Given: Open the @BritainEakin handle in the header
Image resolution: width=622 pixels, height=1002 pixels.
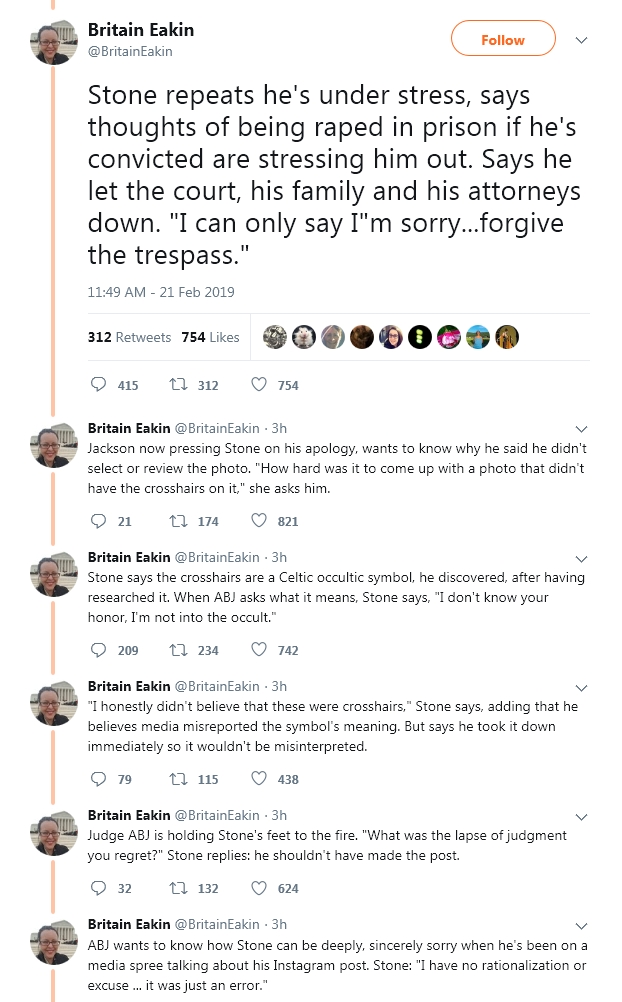Looking at the screenshot, I should tap(130, 51).
